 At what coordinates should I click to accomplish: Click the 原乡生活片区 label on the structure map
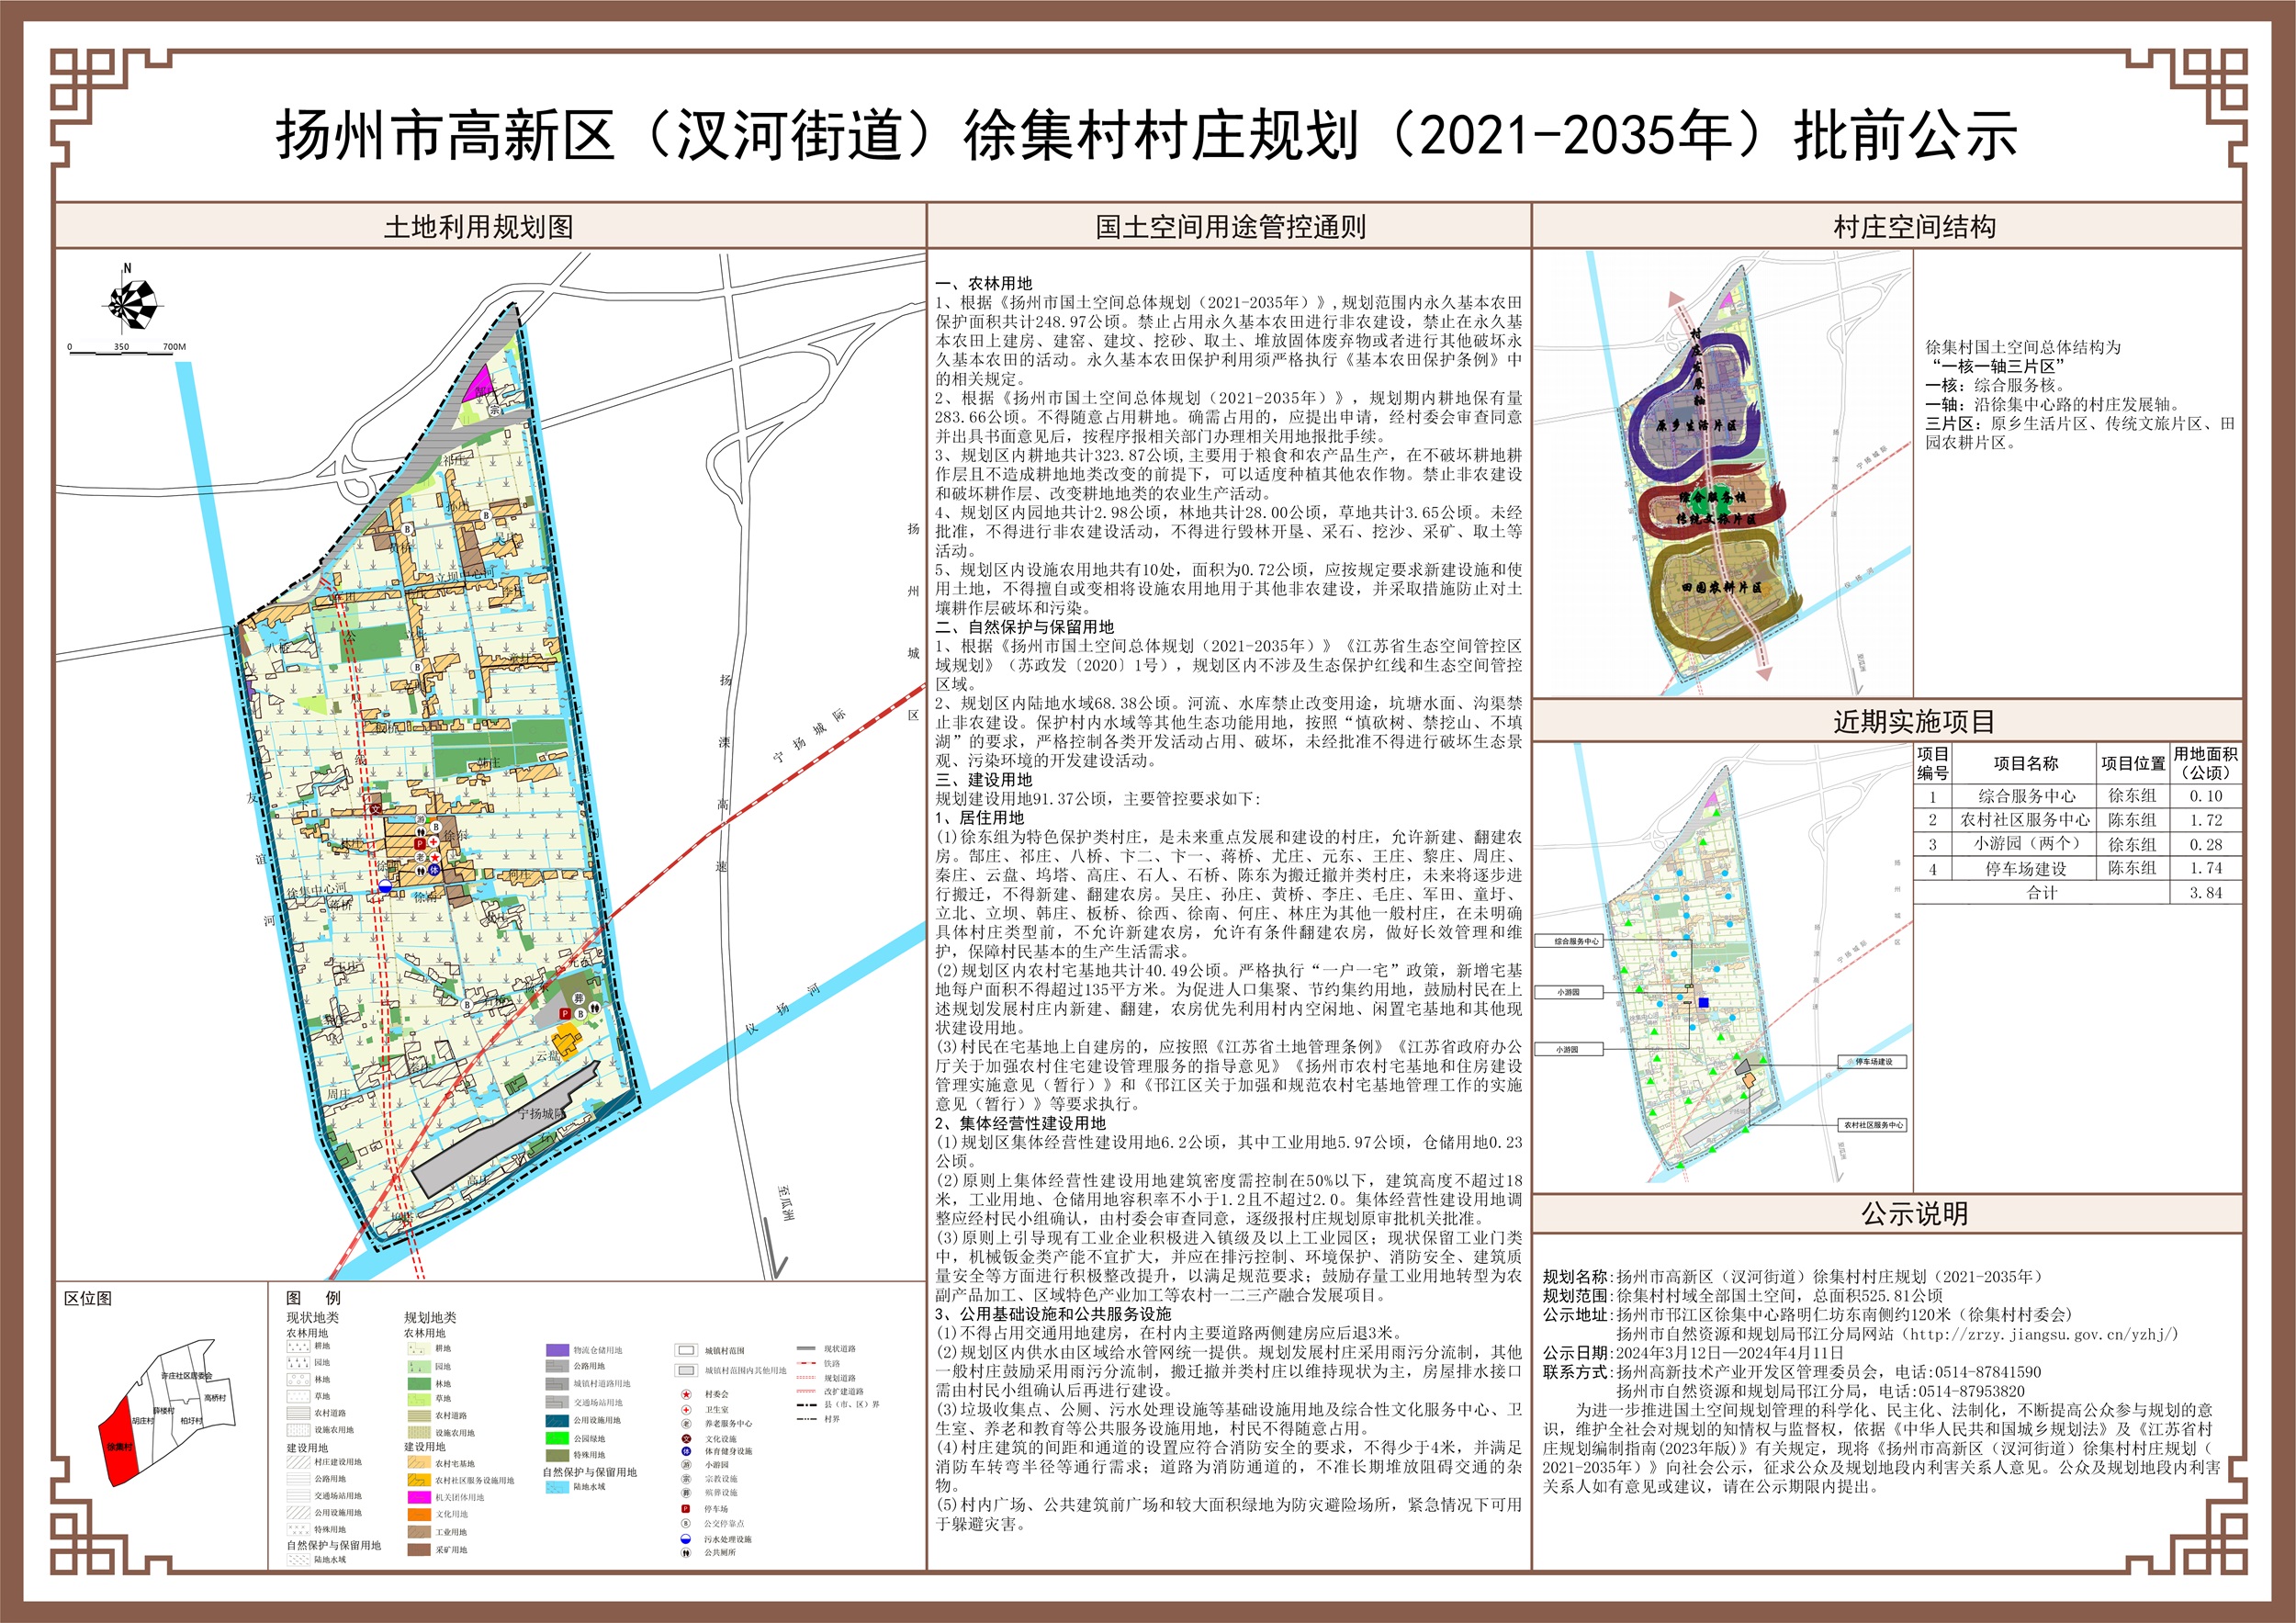pyautogui.click(x=1697, y=425)
